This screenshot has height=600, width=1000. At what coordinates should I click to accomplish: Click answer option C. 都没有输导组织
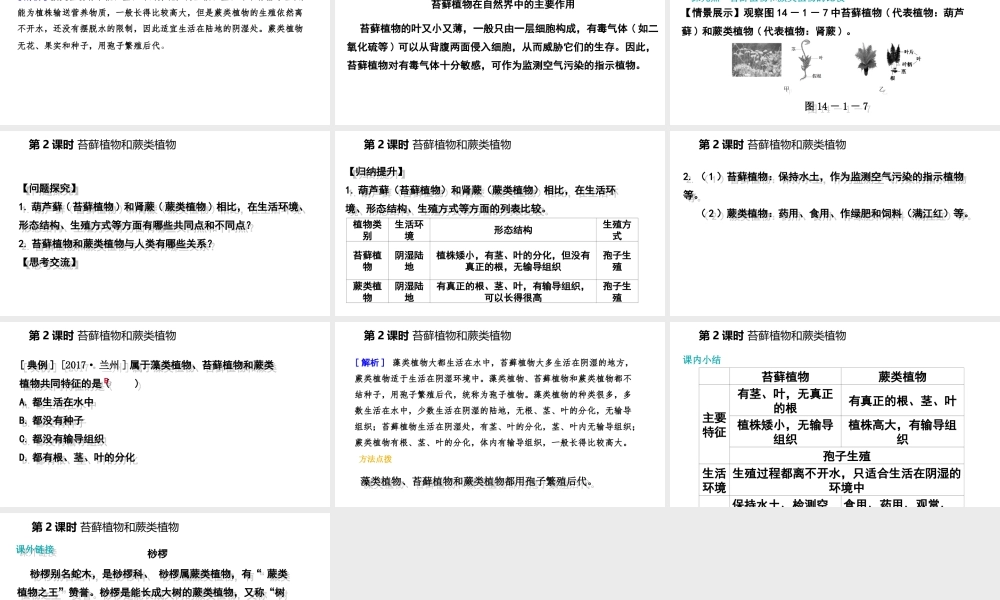[x=61, y=439]
